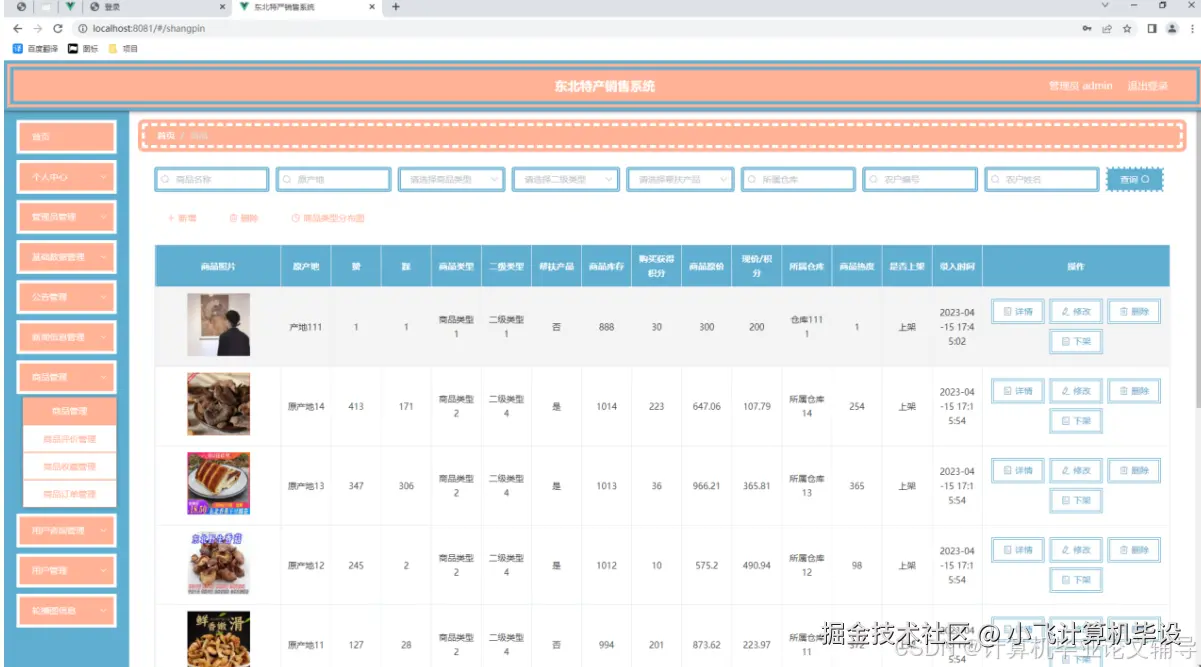Focus the 所属仓库 search field
The image size is (1201, 667).
click(799, 179)
